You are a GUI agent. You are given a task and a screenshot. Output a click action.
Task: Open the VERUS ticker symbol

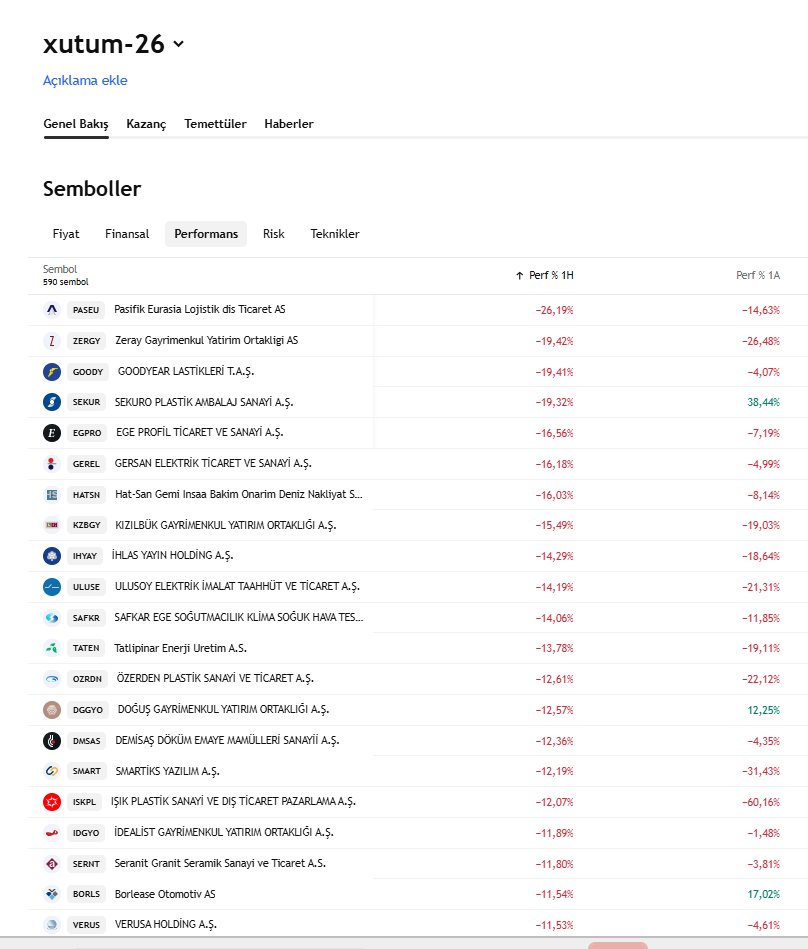tap(87, 925)
